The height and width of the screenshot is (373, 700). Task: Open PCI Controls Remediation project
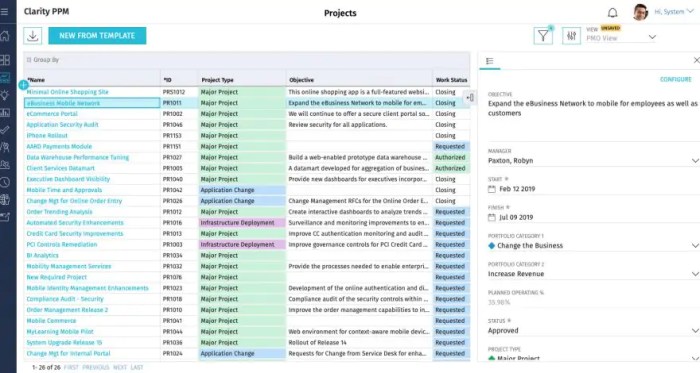pyautogui.click(x=62, y=245)
